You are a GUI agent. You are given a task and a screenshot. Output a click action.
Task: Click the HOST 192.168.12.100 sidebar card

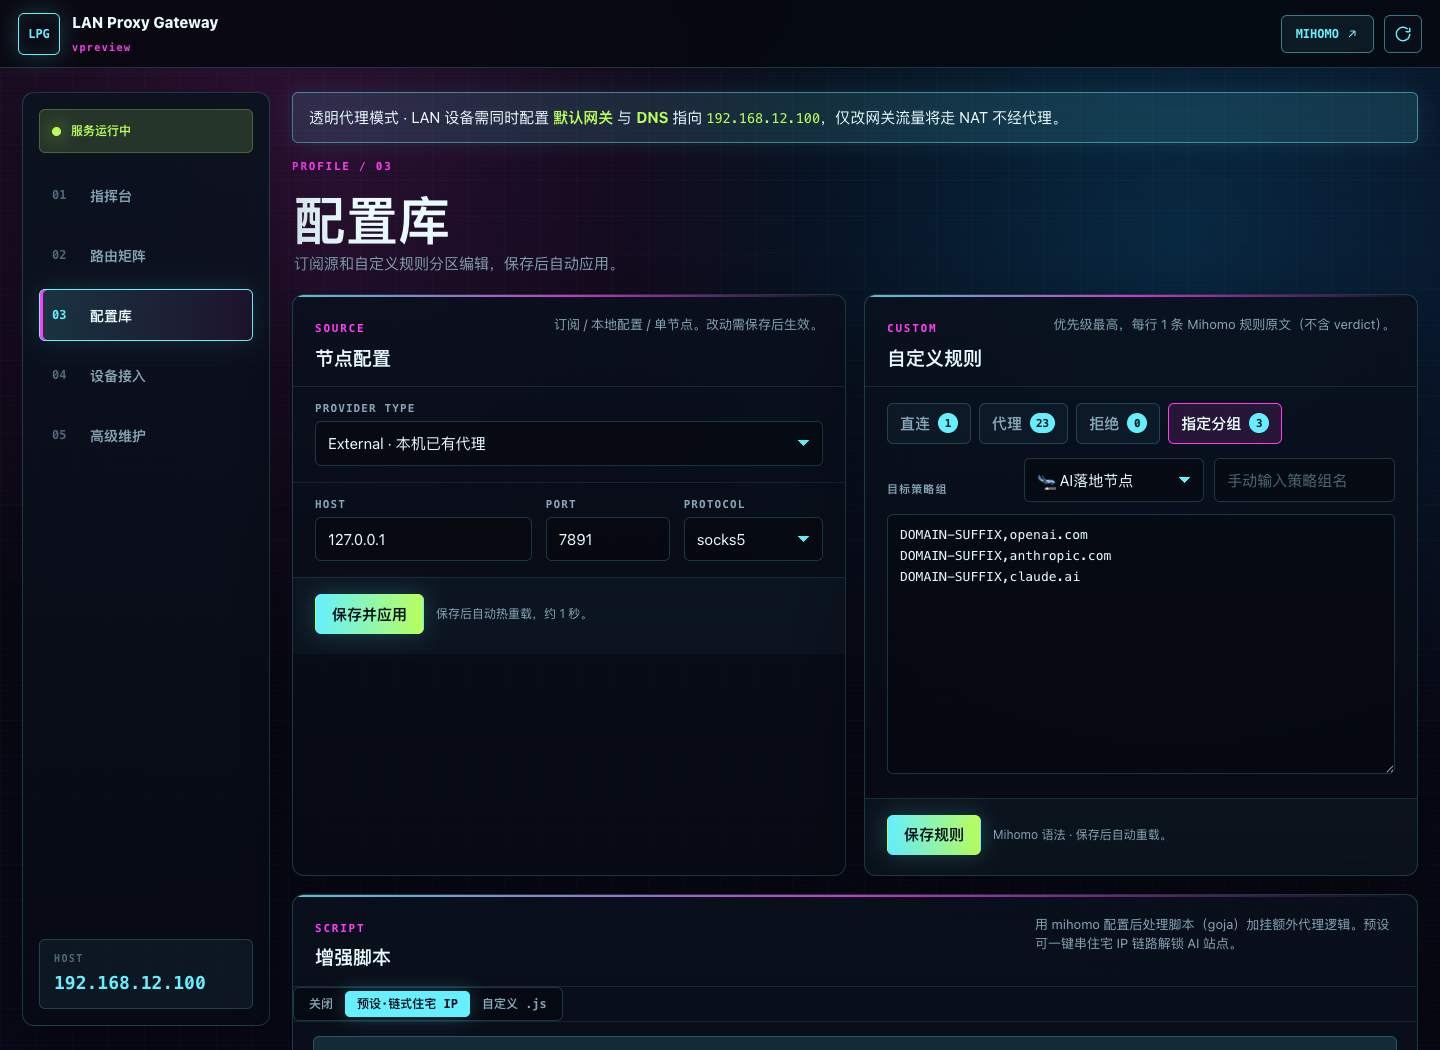tap(146, 974)
